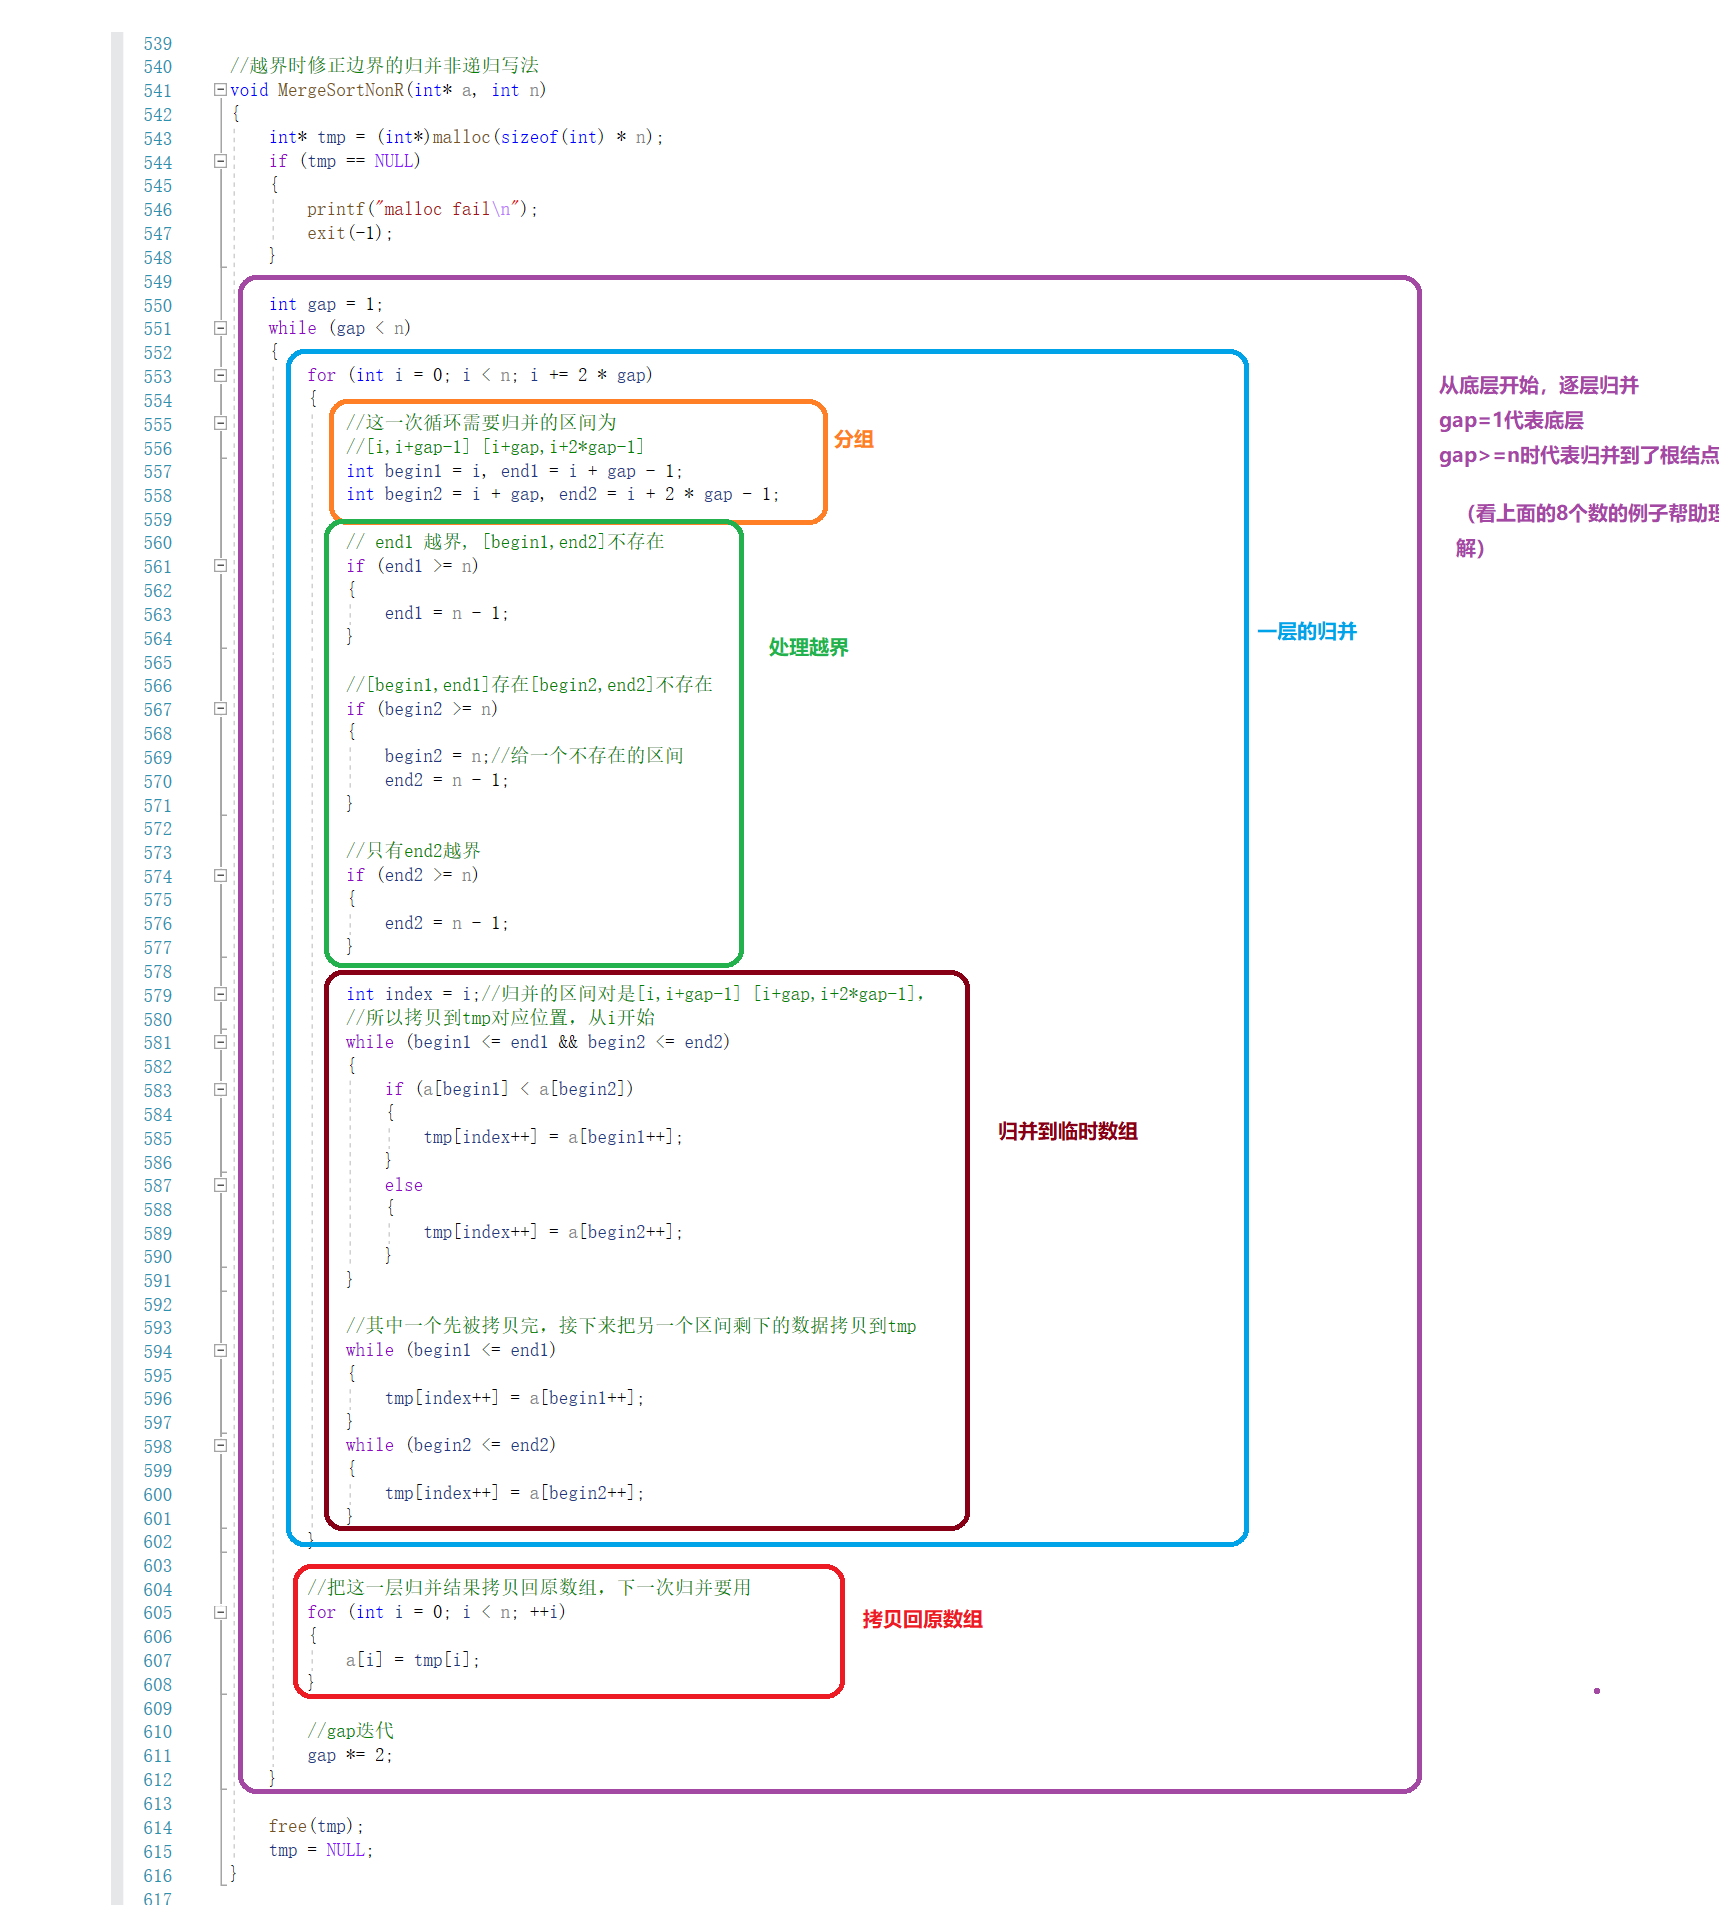Click the 'int gap = 1;' declaration
This screenshot has width=1719, height=1912.
325,304
